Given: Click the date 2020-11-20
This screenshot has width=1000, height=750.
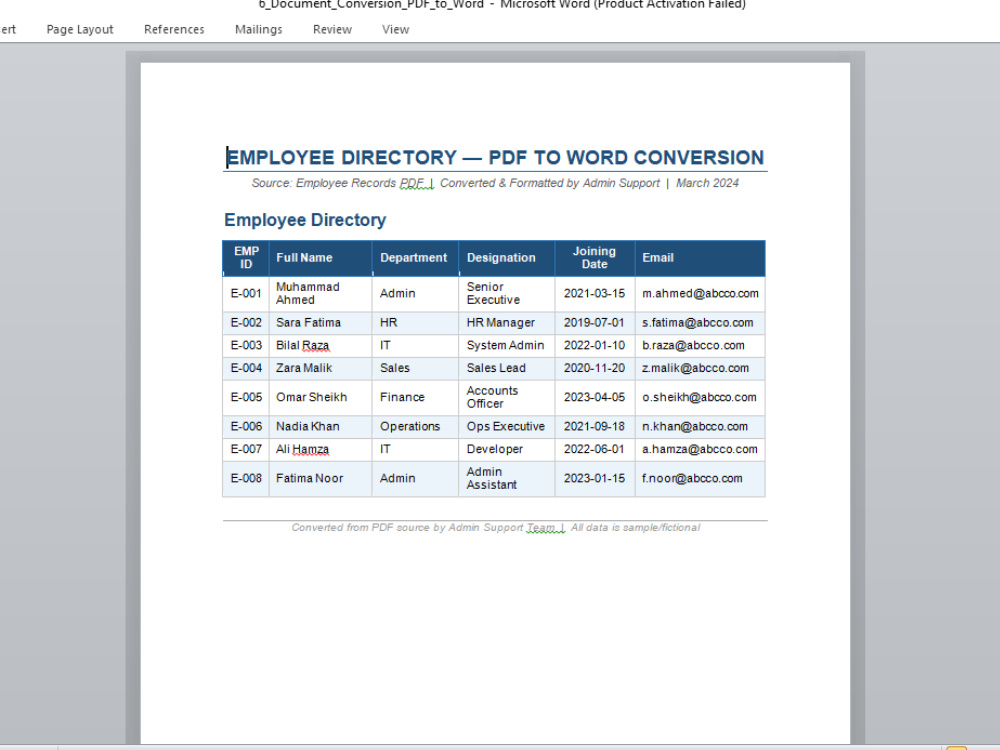Looking at the screenshot, I should point(594,368).
